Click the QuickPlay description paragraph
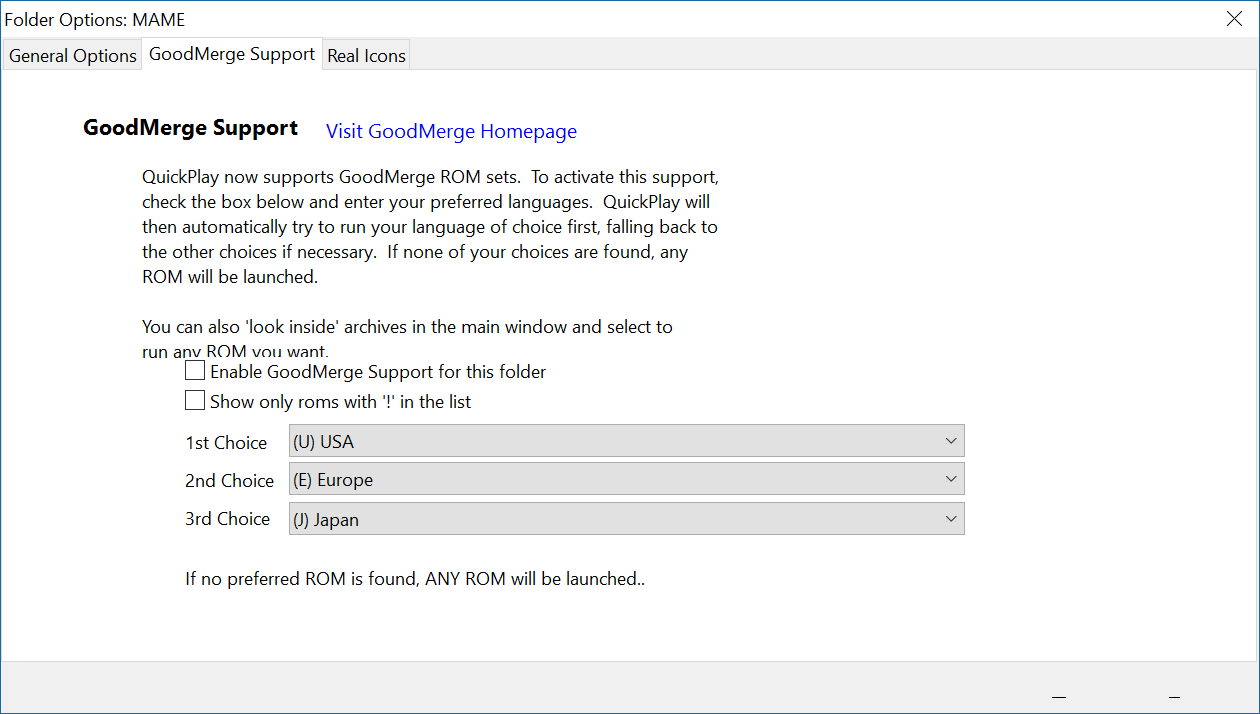Viewport: 1260px width, 714px height. point(430,227)
